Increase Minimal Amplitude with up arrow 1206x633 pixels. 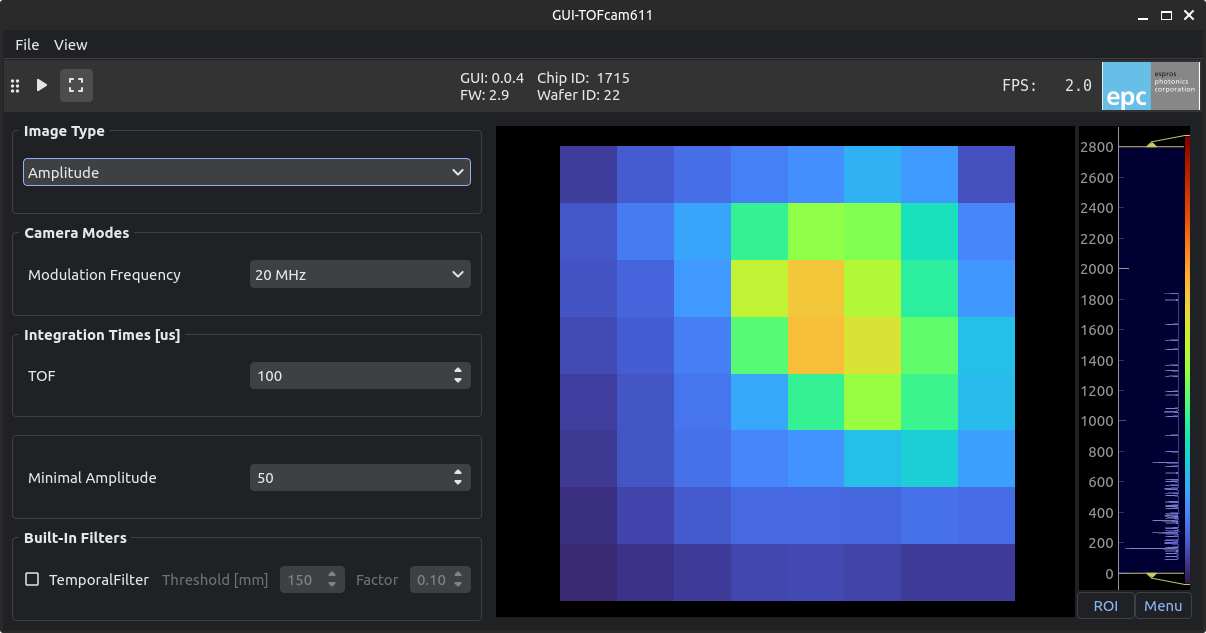coord(458,473)
